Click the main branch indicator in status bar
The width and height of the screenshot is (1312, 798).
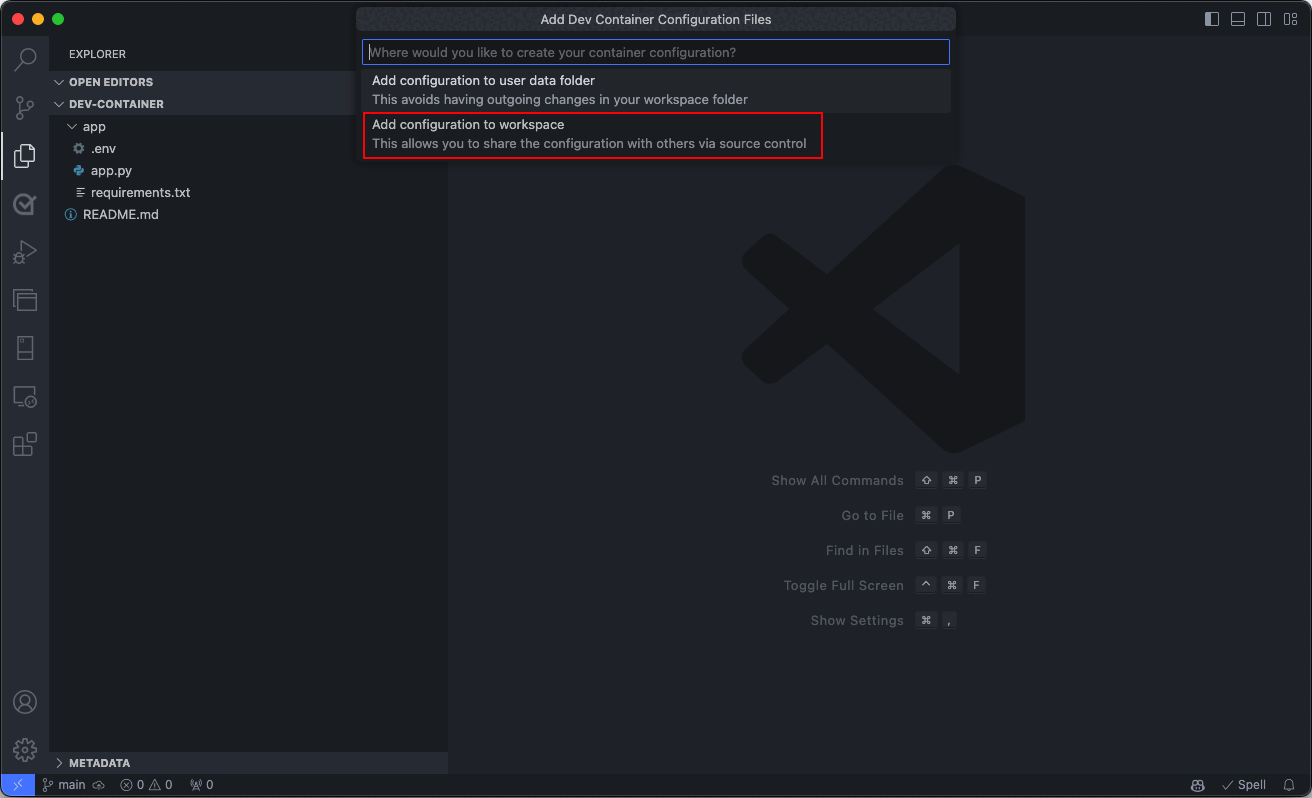click(63, 785)
